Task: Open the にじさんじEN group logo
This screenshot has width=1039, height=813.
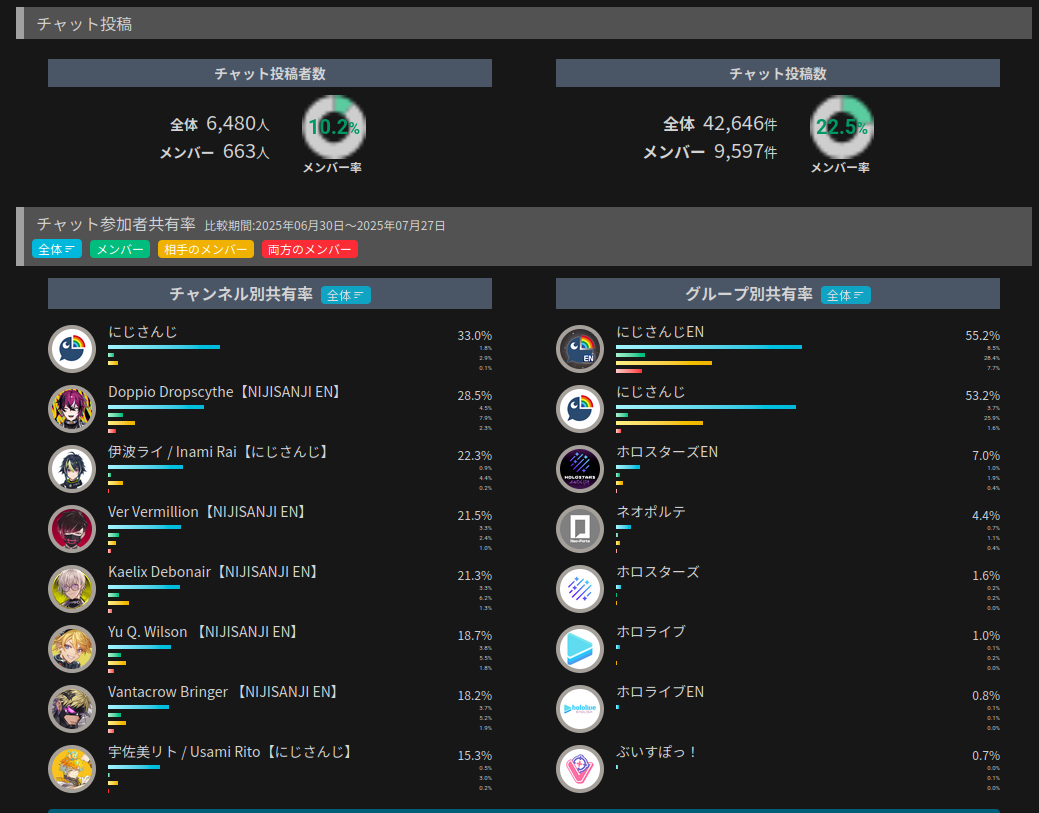Action: [580, 349]
